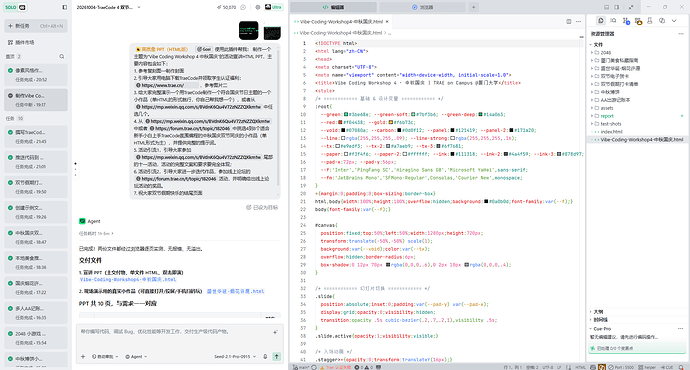Viewport: 690px width, 370px height.
Task: Add attachment with plus icon in chat input
Action: [x=83, y=356]
